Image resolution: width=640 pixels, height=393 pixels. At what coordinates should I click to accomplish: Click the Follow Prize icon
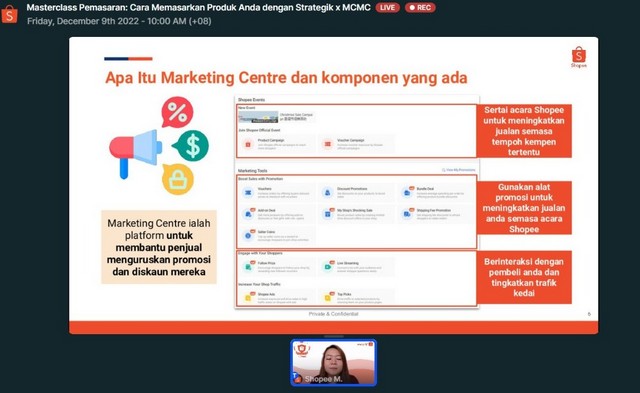248,266
